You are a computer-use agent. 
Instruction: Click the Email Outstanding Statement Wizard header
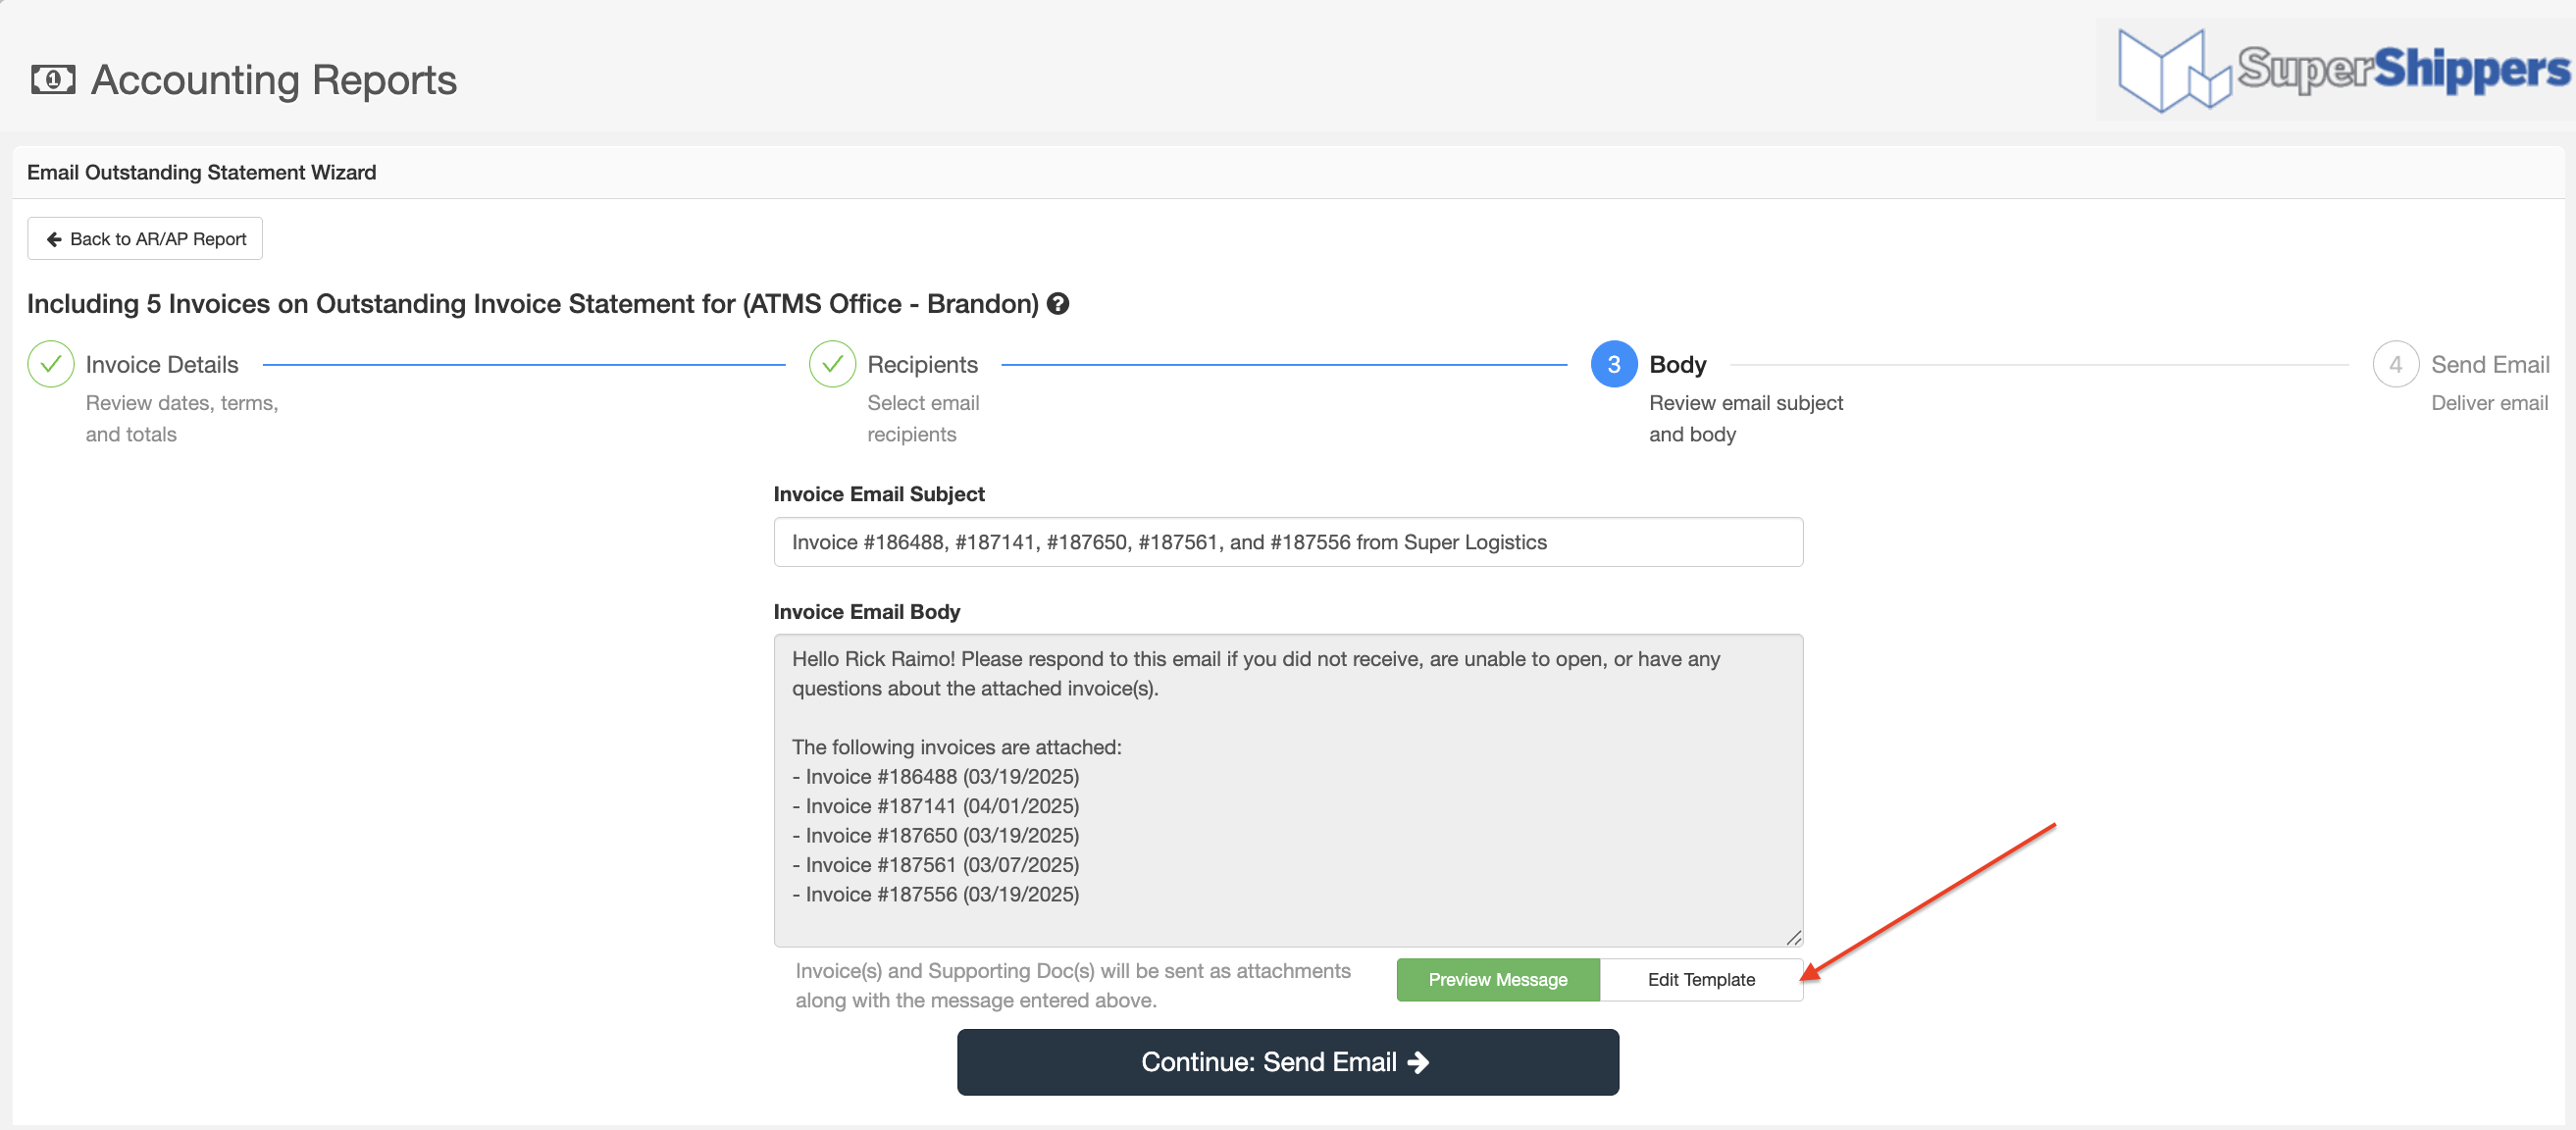tap(201, 172)
